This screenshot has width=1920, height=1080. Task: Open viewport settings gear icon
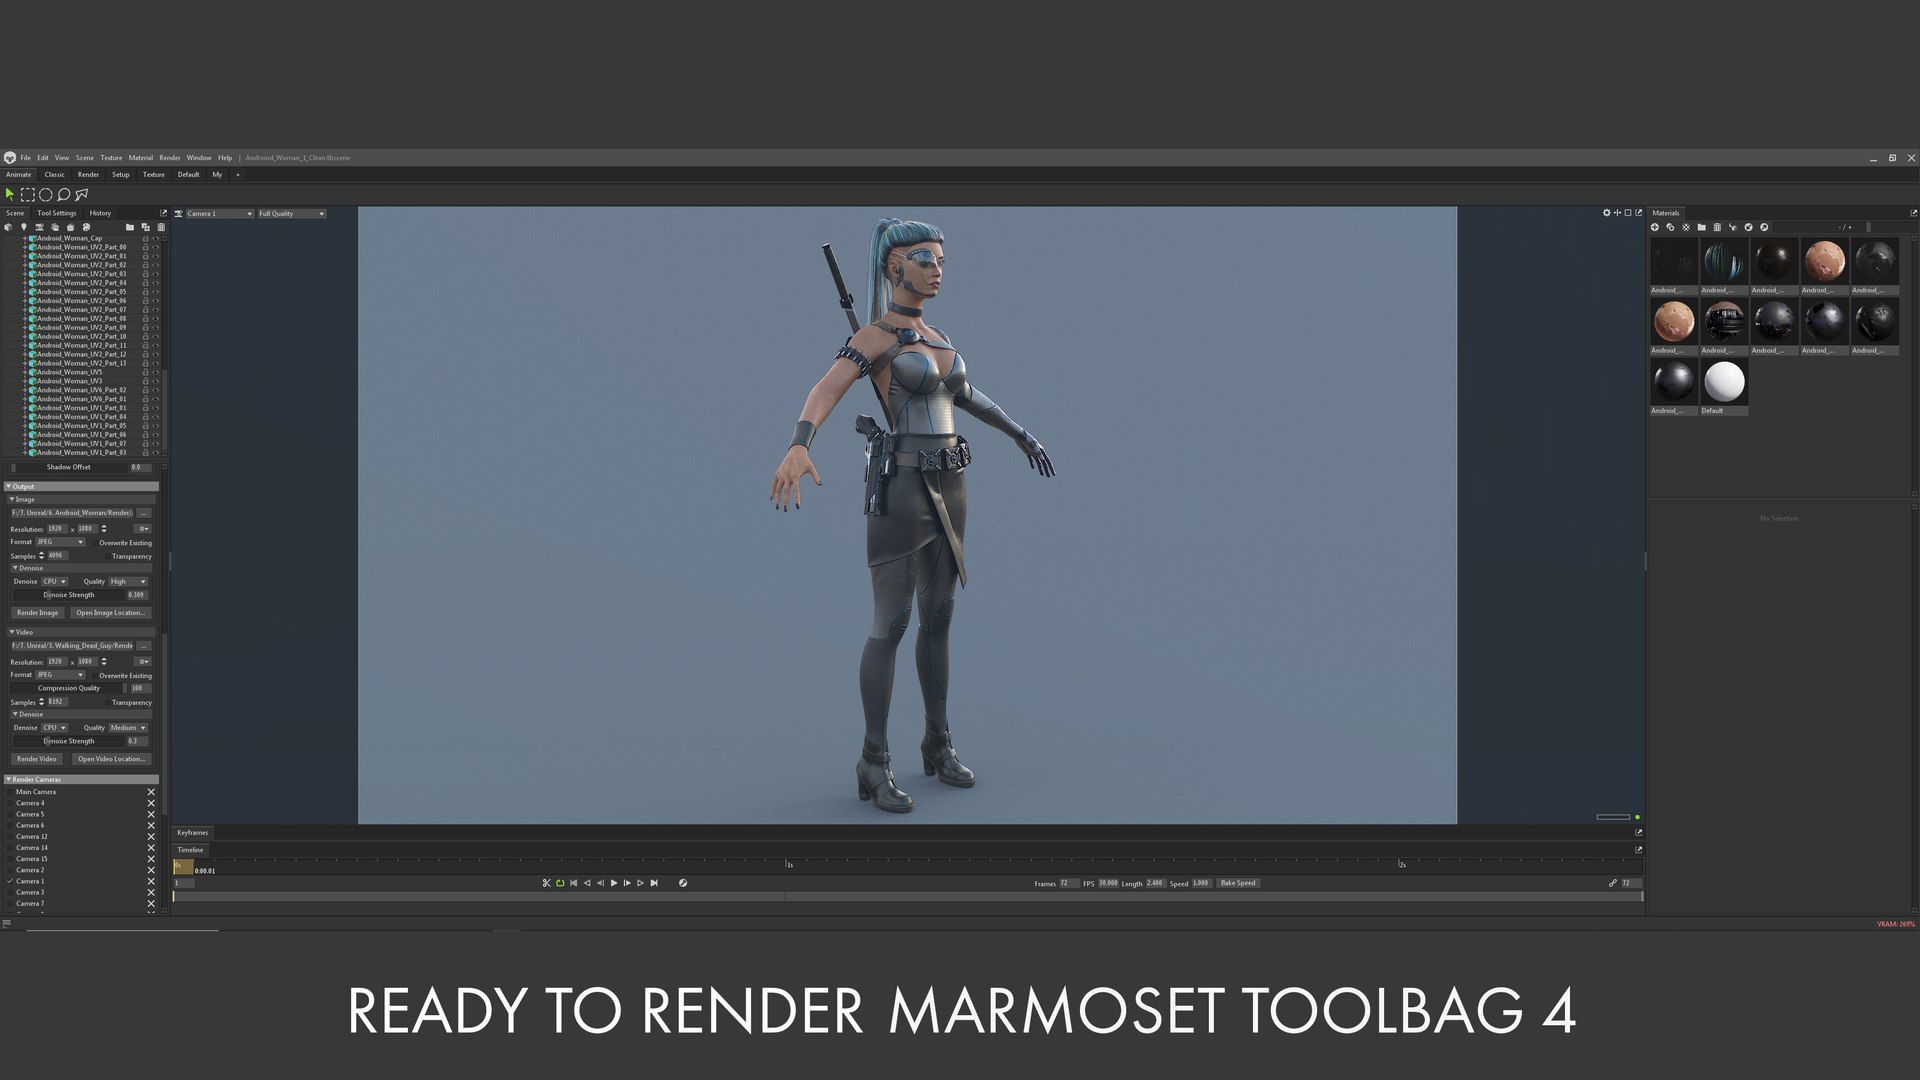pos(1607,213)
